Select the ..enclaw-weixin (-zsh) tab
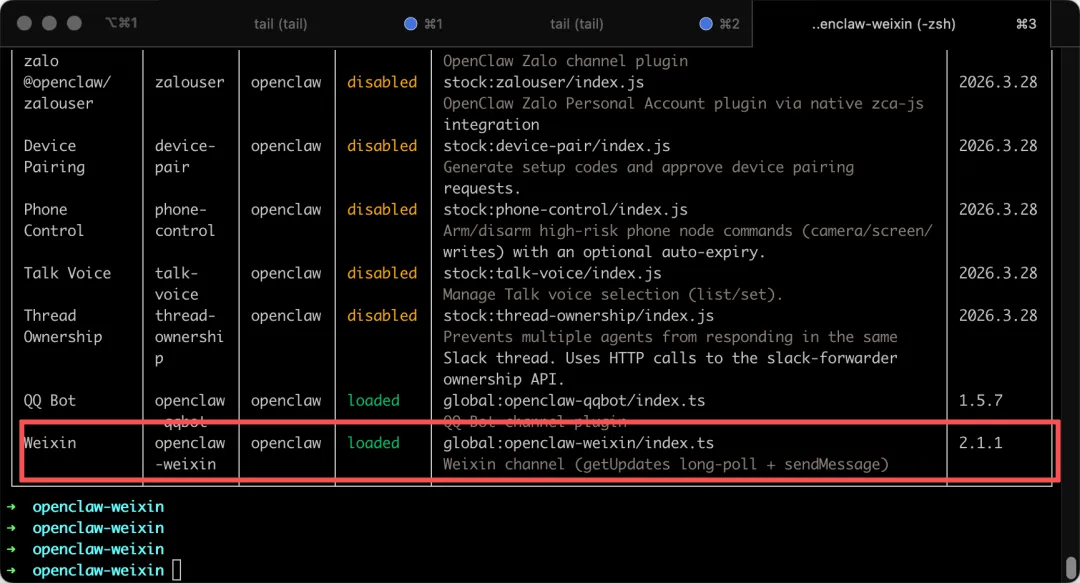This screenshot has width=1080, height=583. coord(883,24)
